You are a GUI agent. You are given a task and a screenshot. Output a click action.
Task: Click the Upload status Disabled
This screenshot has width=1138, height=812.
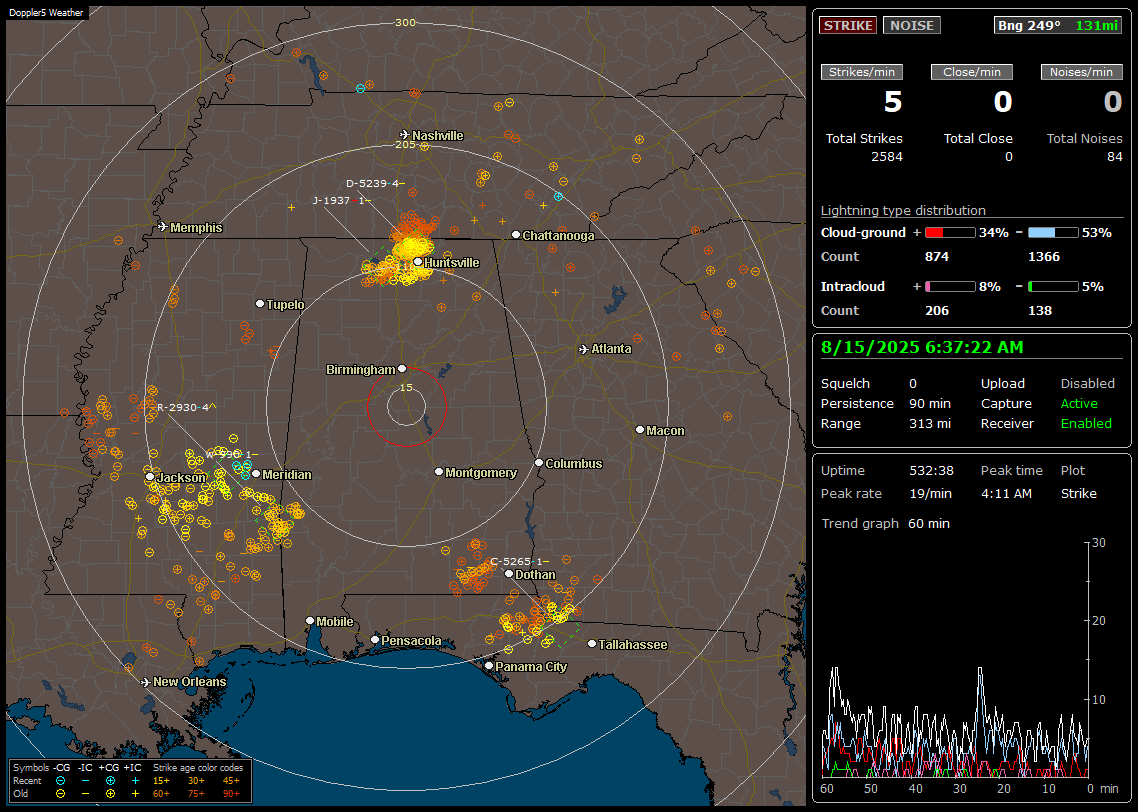(x=1087, y=384)
